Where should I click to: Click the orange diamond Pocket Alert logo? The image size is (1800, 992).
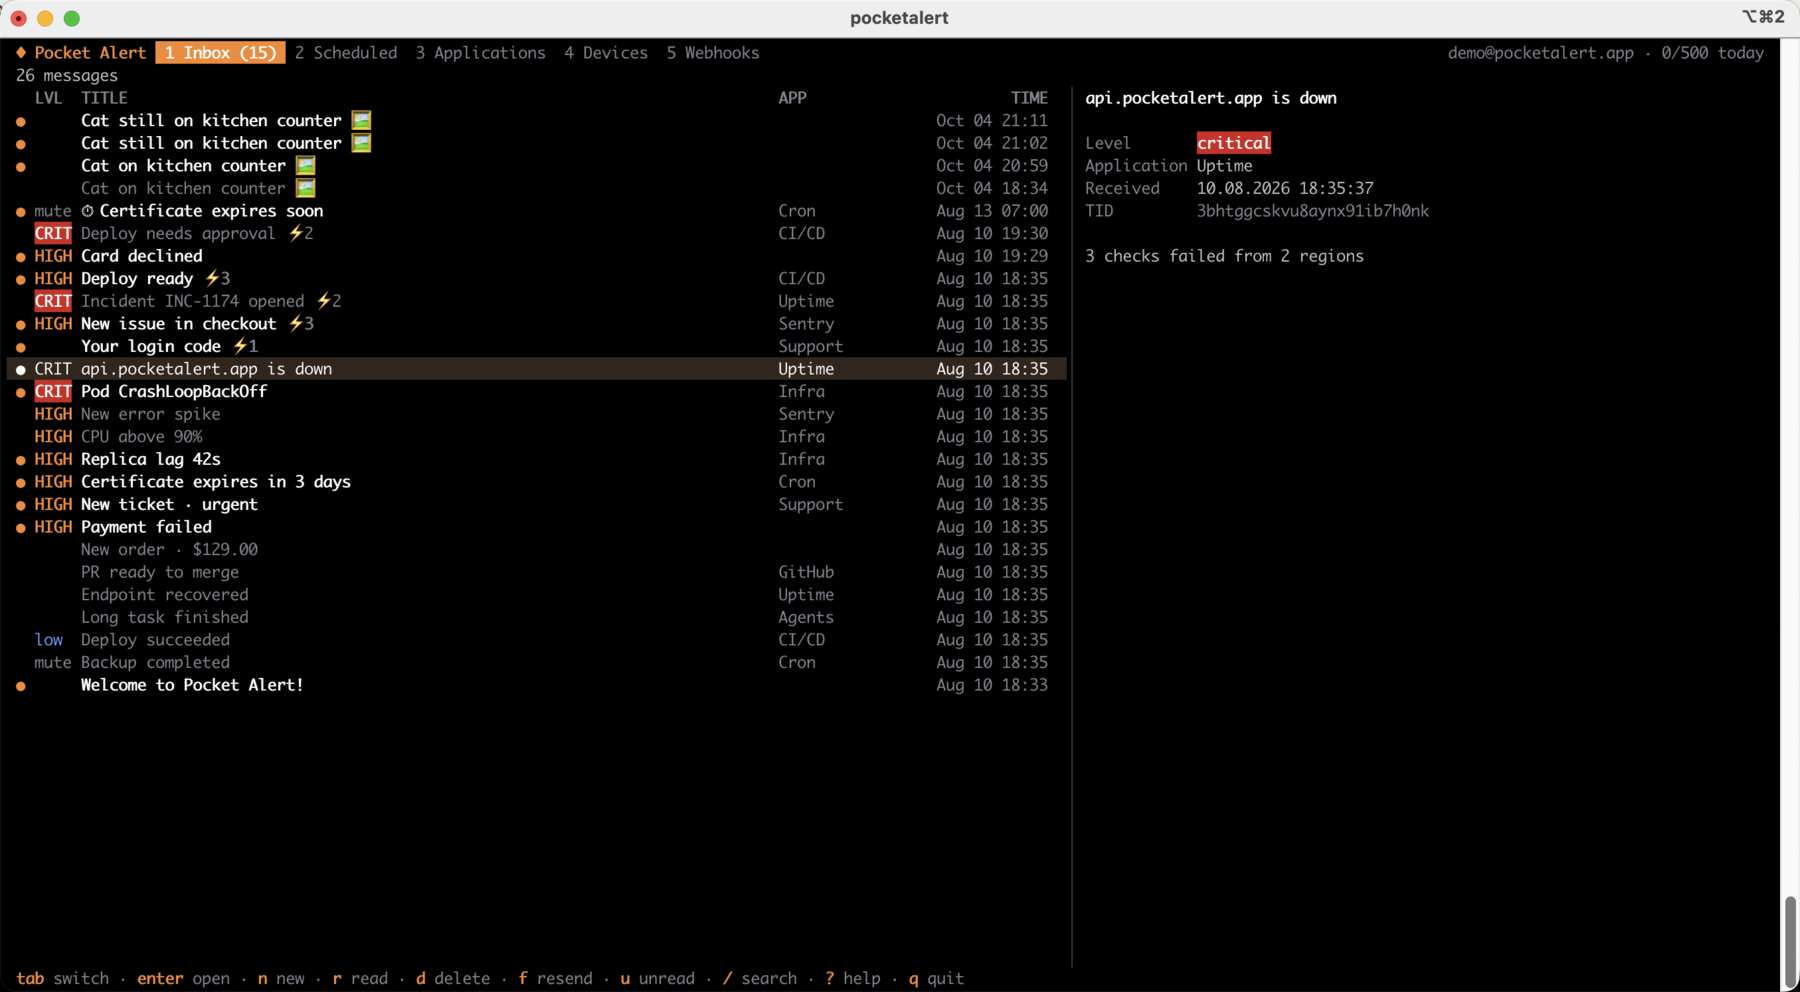pyautogui.click(x=21, y=52)
